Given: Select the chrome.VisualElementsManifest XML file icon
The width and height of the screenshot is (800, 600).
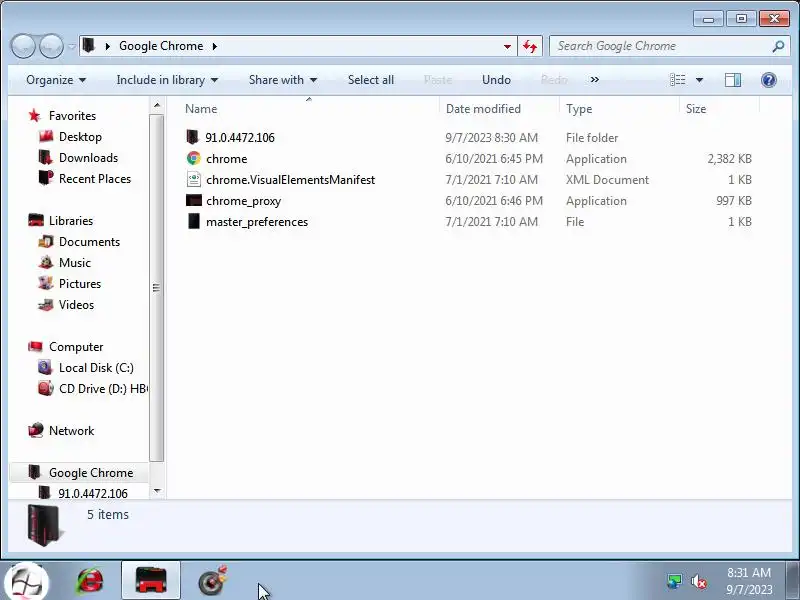Looking at the screenshot, I should pyautogui.click(x=193, y=180).
